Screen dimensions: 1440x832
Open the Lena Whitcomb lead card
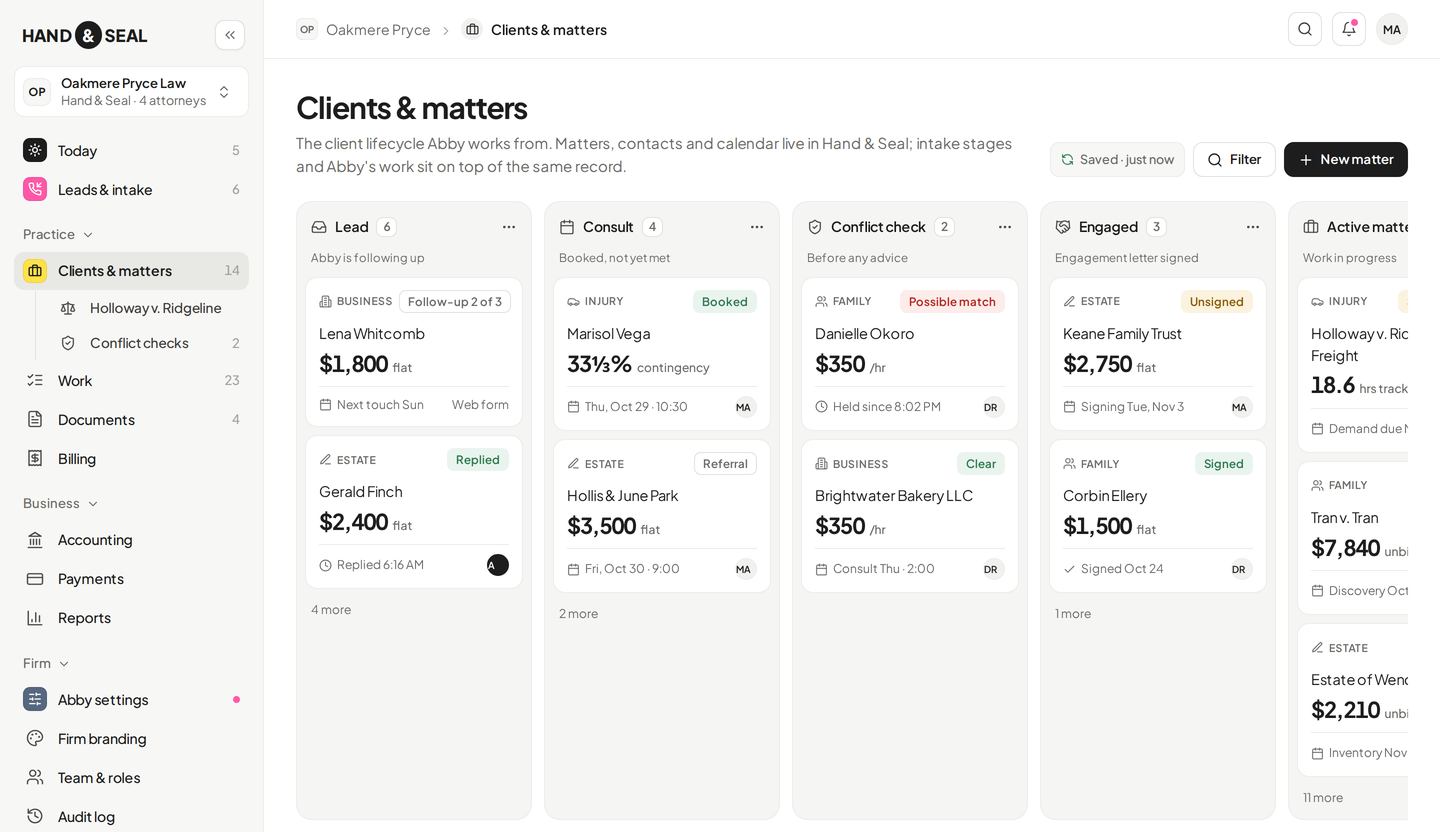[x=414, y=352]
